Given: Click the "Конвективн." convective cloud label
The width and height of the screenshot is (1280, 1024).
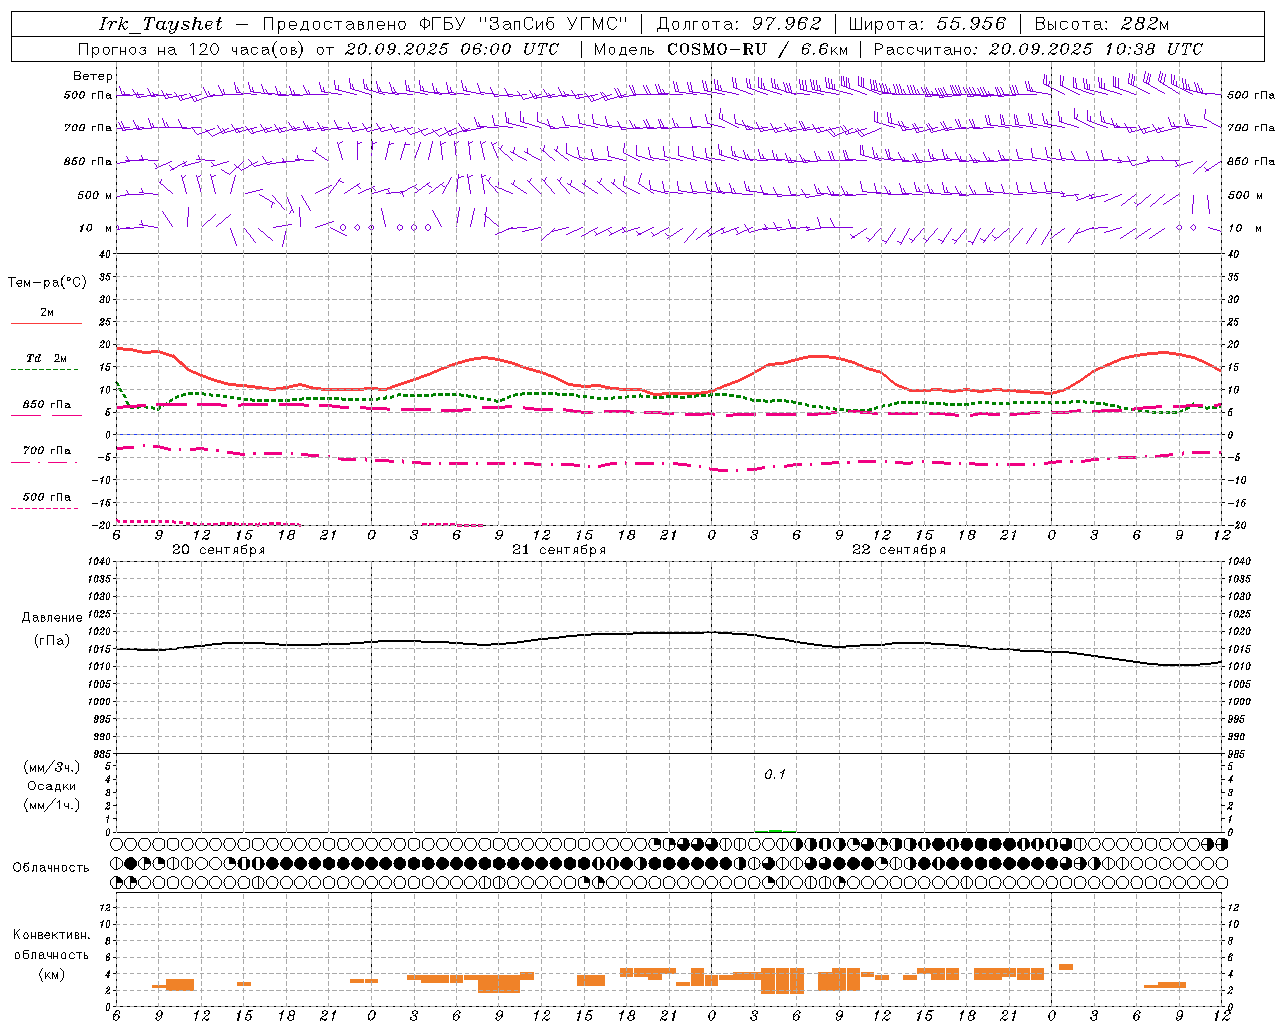Looking at the screenshot, I should tap(51, 935).
